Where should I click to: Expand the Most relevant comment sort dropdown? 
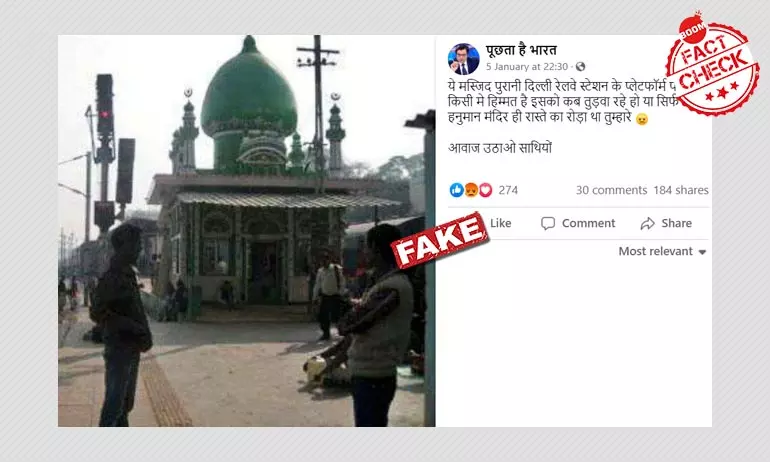point(662,251)
